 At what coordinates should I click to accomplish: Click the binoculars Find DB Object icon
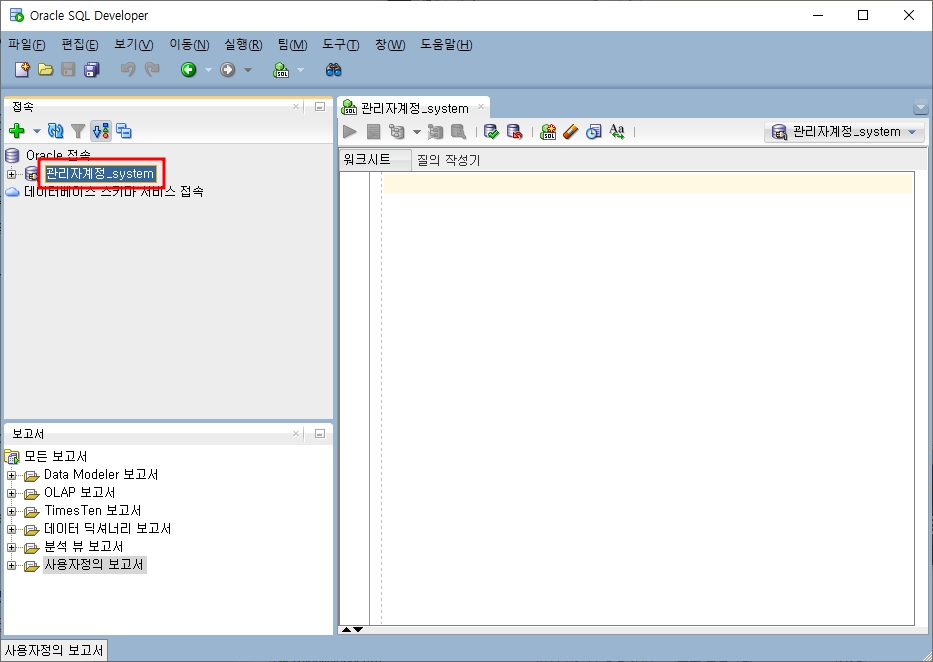(333, 70)
